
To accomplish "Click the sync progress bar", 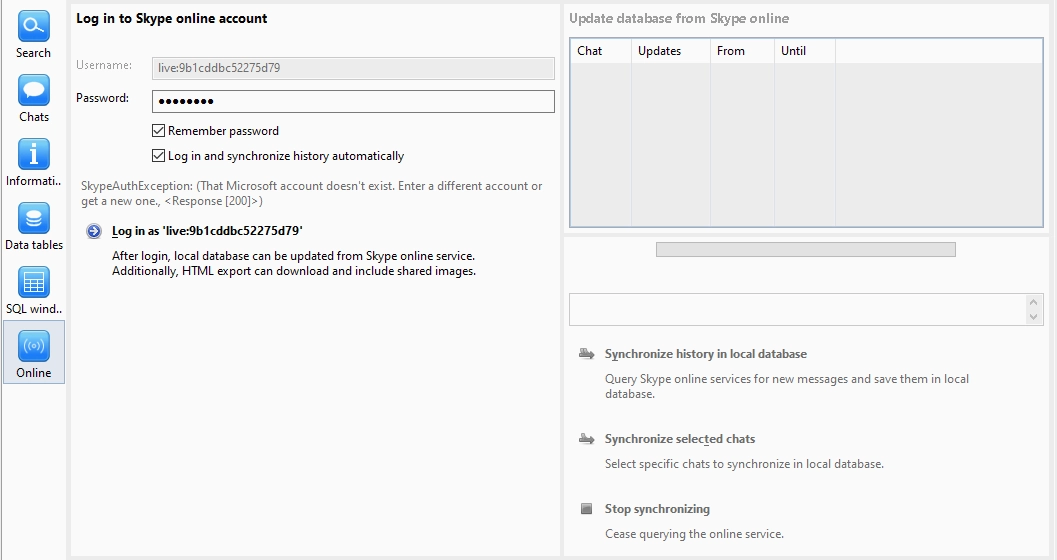I will click(805, 250).
